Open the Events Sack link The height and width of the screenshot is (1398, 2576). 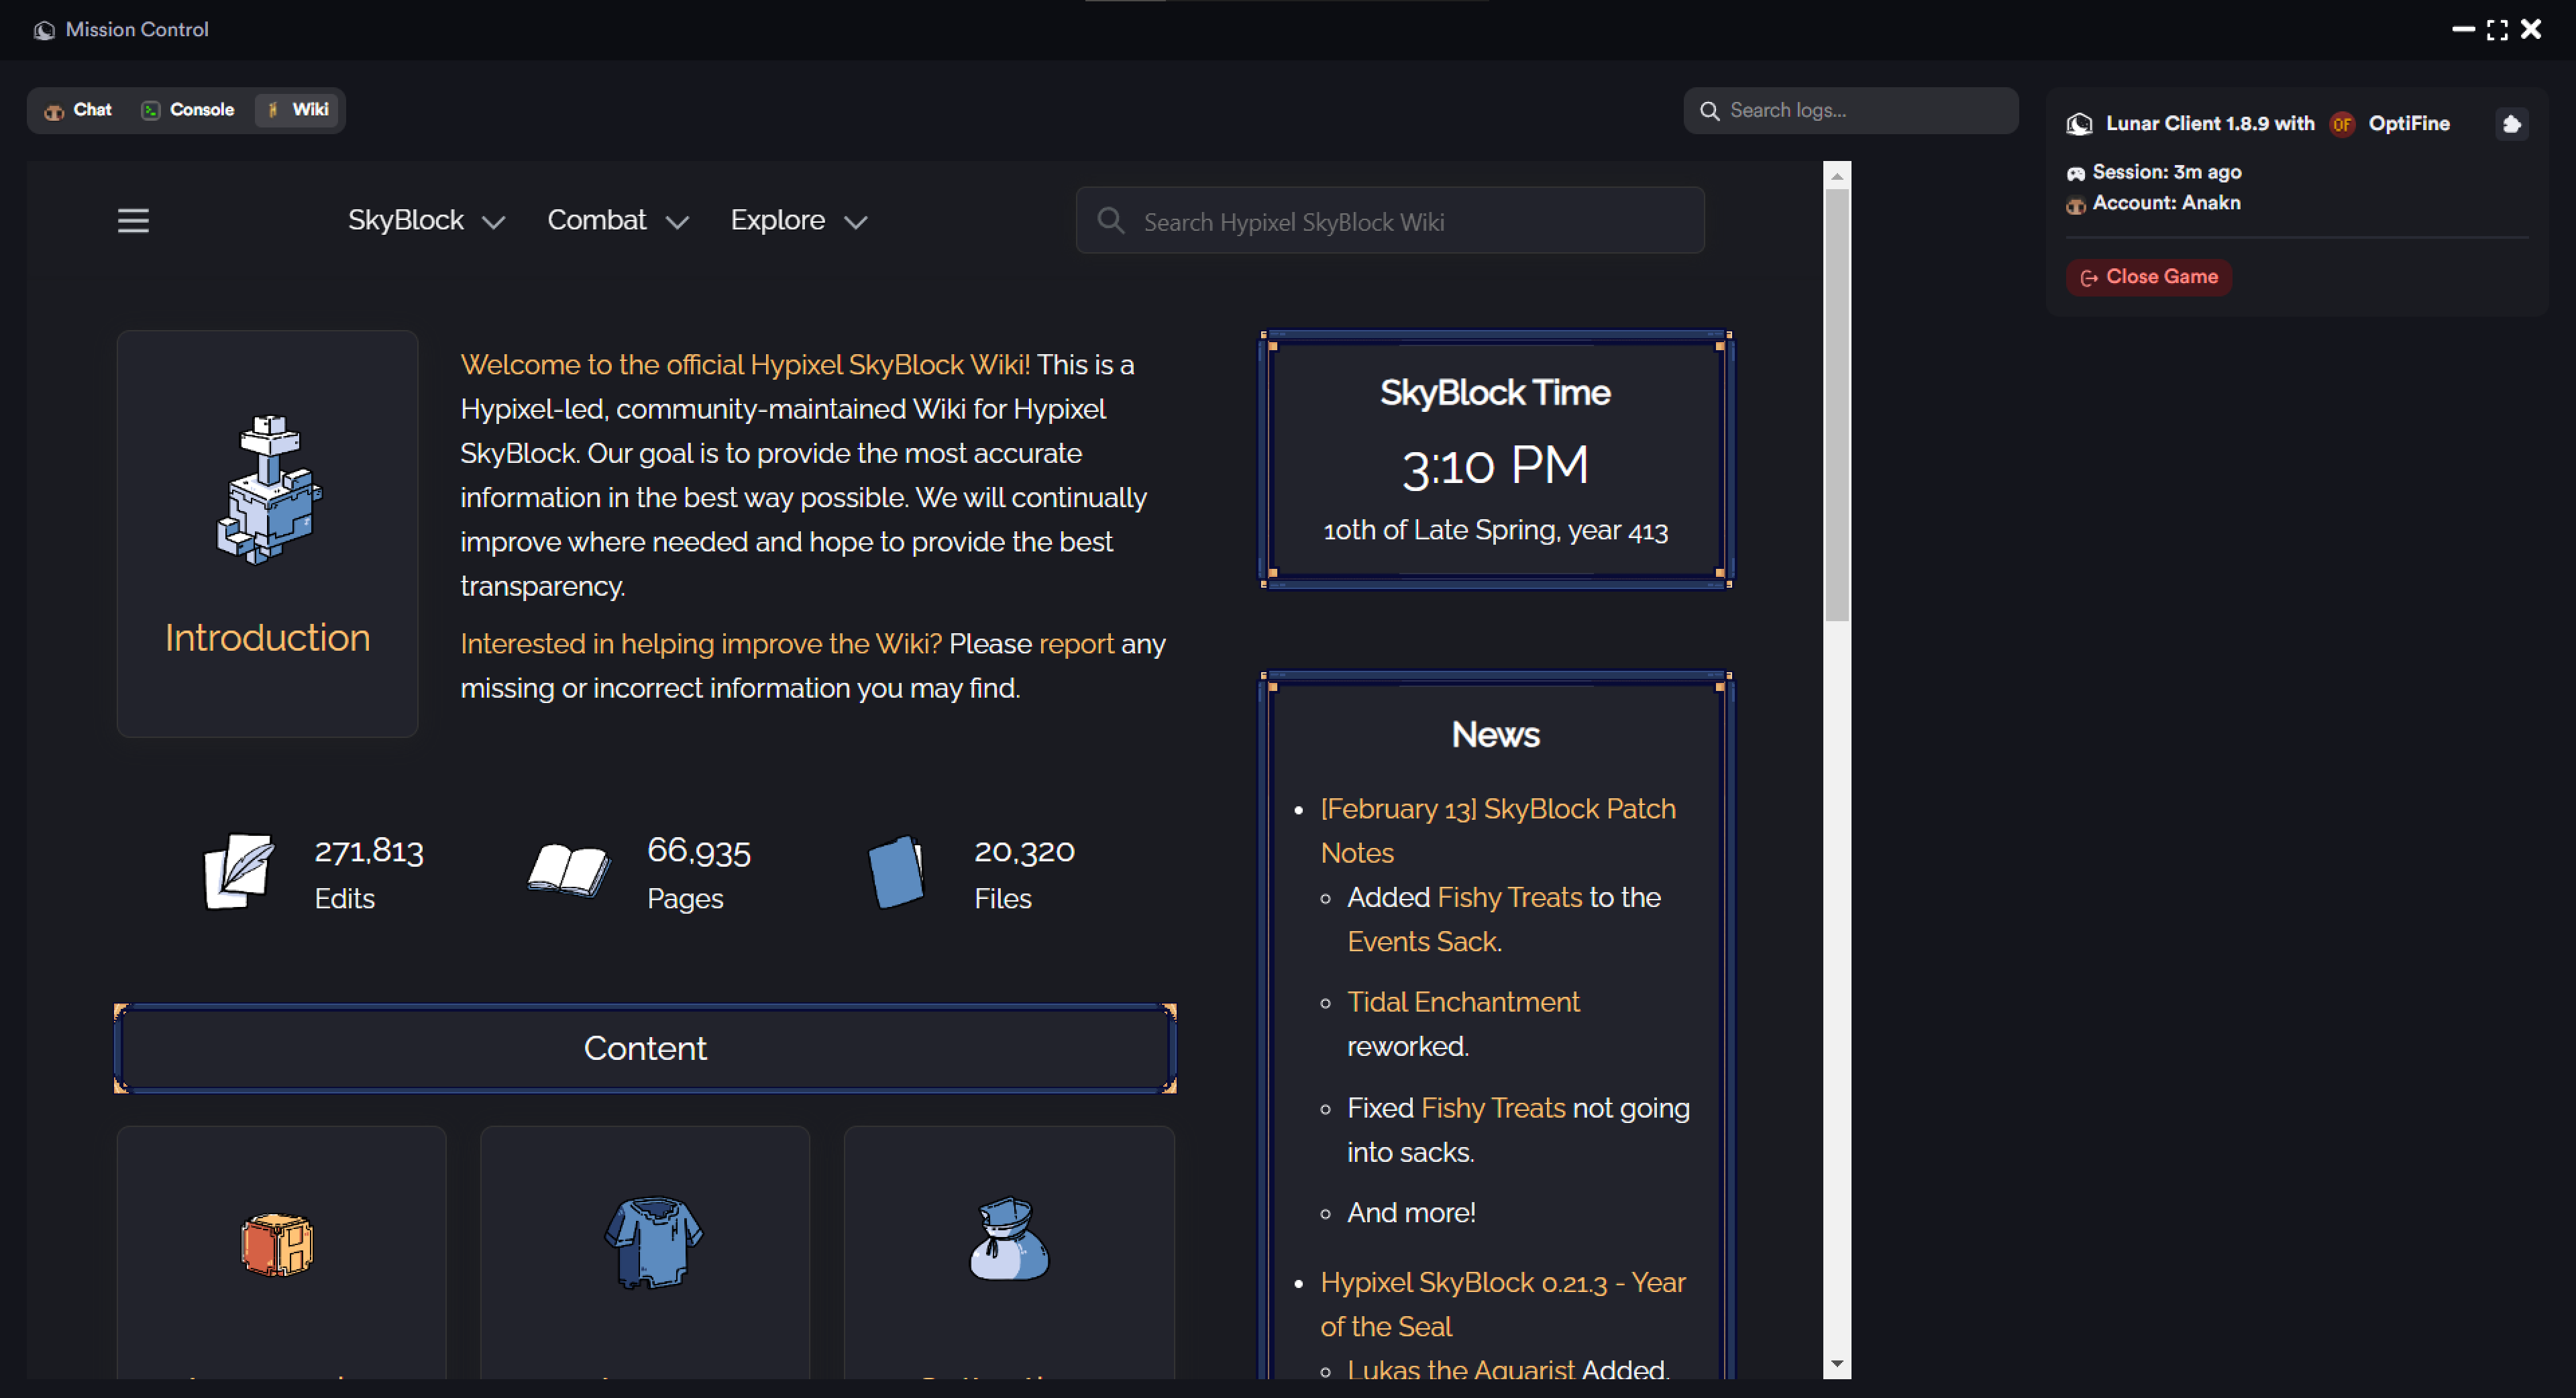[1424, 941]
